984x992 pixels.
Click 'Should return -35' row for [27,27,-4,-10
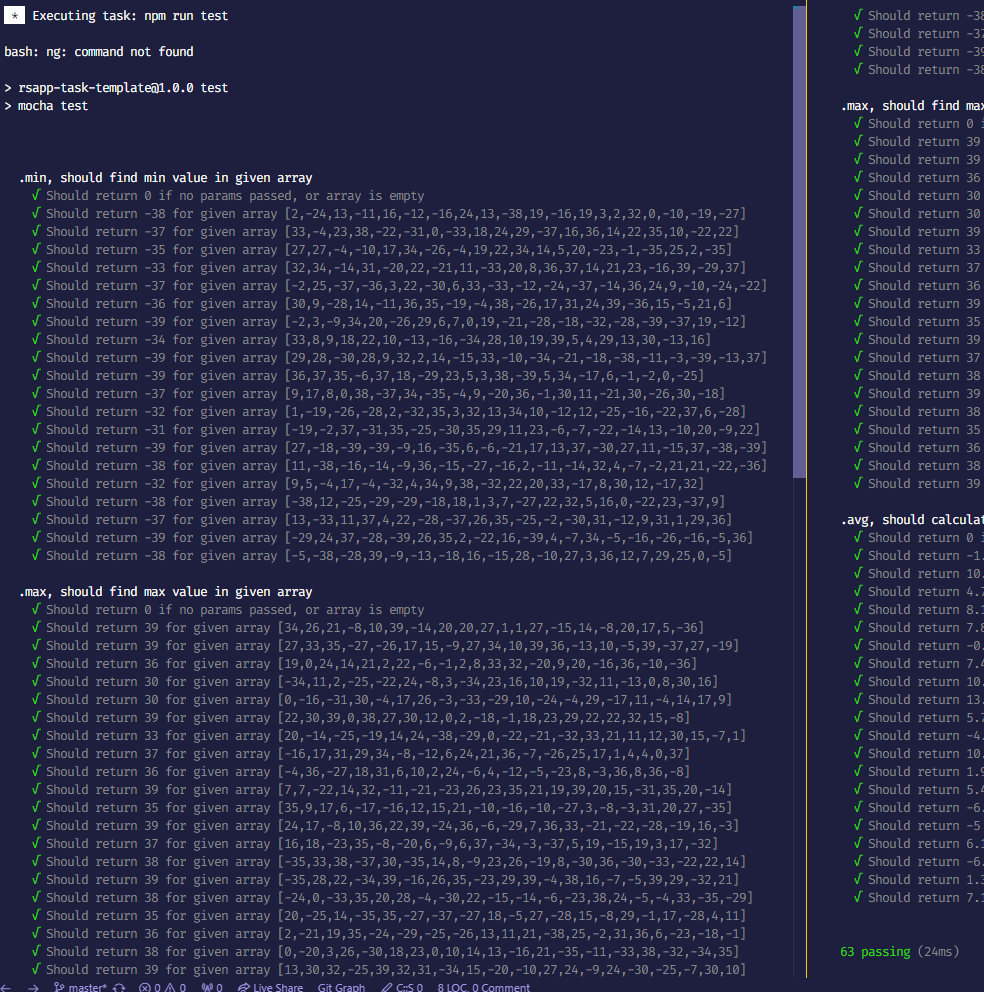tap(382, 249)
